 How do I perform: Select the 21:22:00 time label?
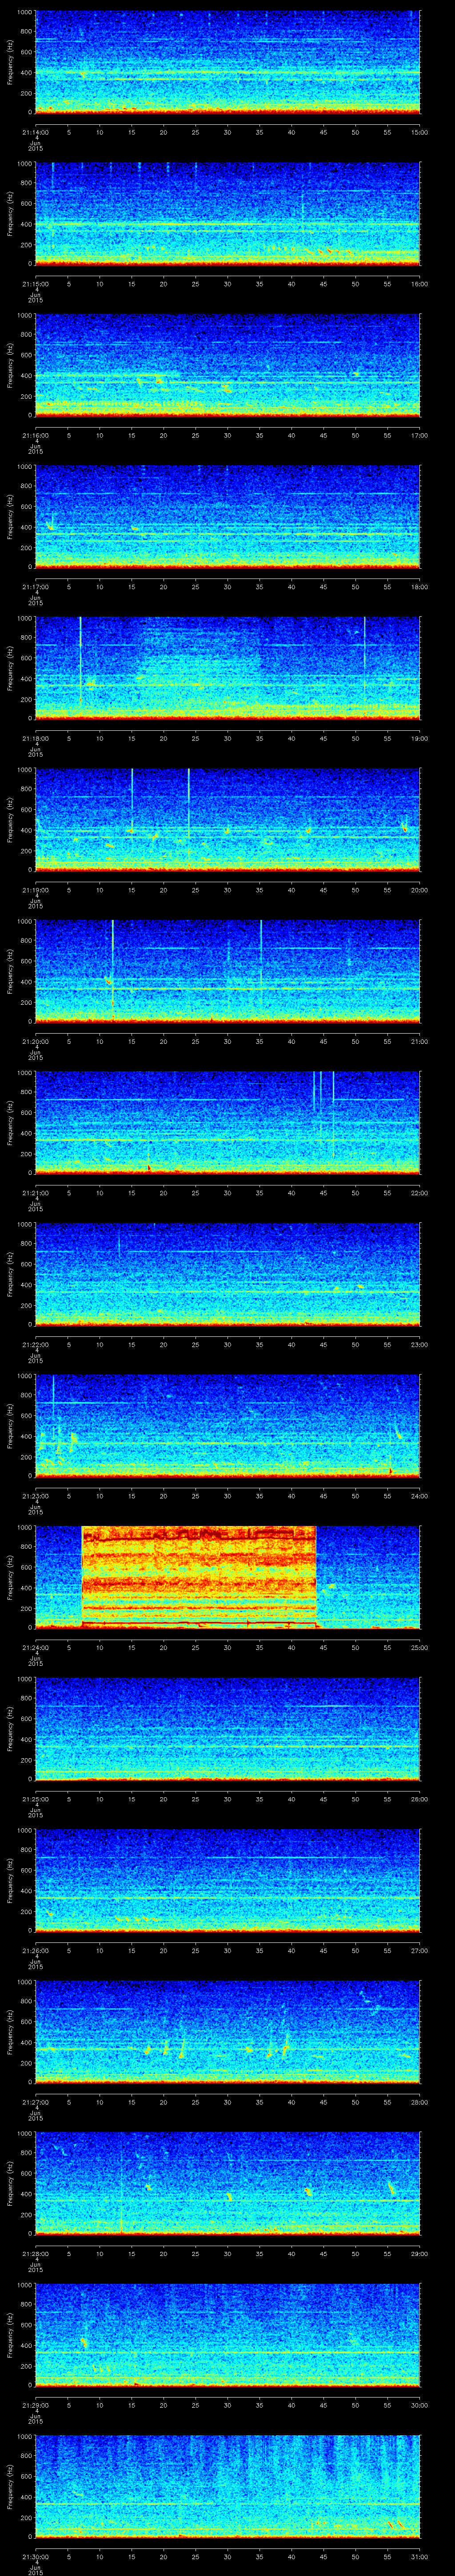pyautogui.click(x=35, y=1344)
